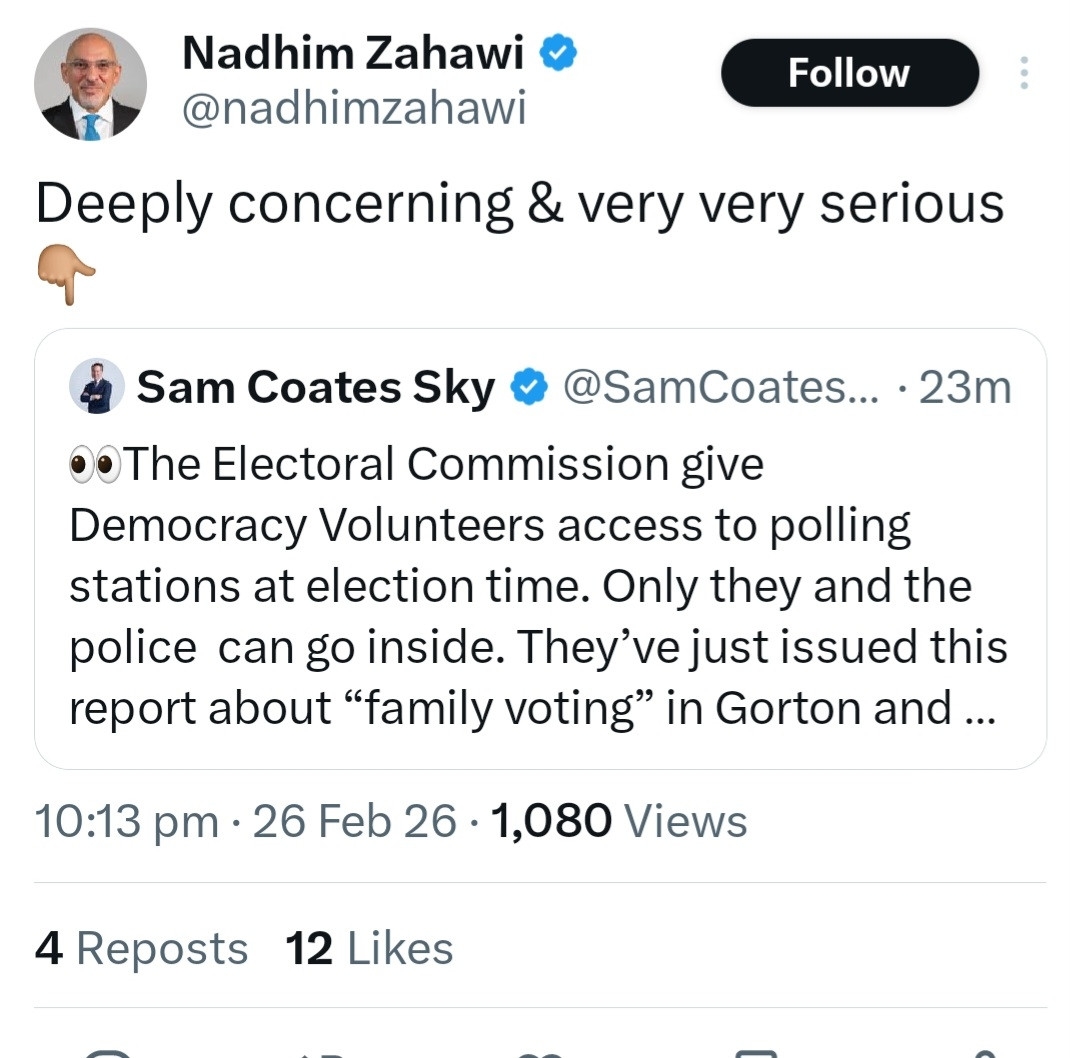The height and width of the screenshot is (1058, 1070).
Task: Click the Nadhim Zahawi display name
Action: coord(352,54)
